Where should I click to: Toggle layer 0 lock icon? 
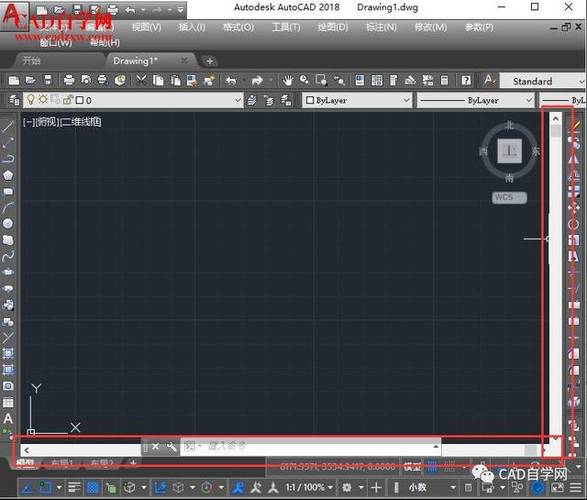click(68, 100)
